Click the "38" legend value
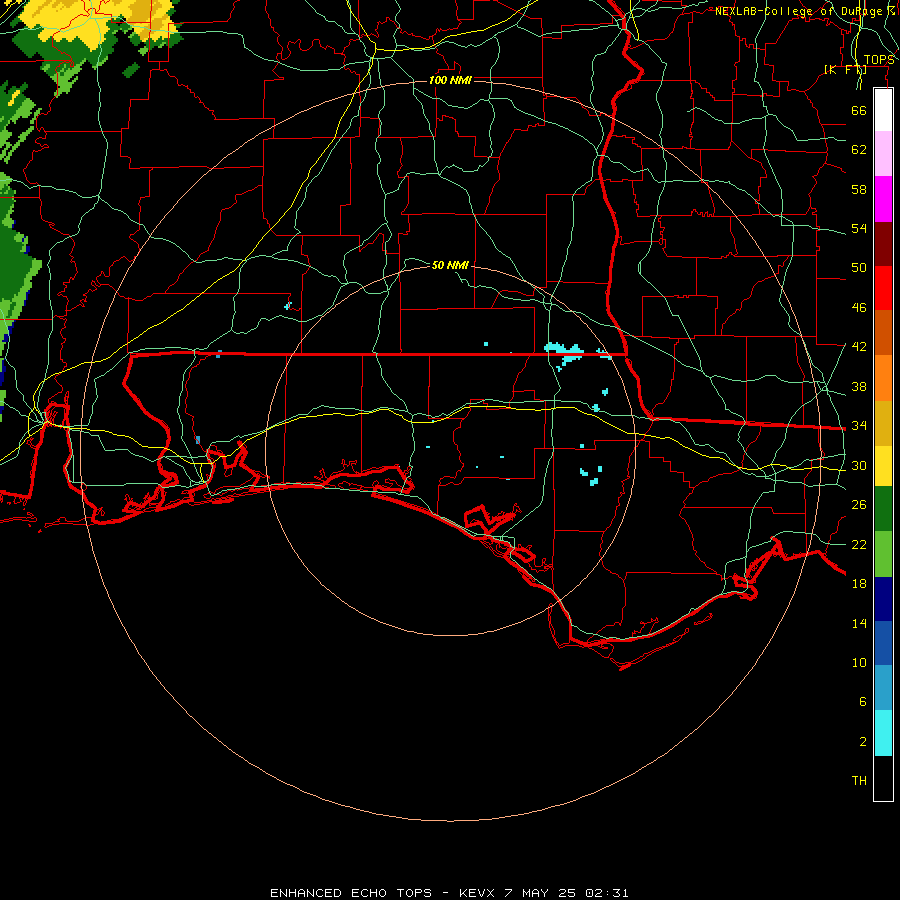The image size is (900, 900). click(859, 386)
